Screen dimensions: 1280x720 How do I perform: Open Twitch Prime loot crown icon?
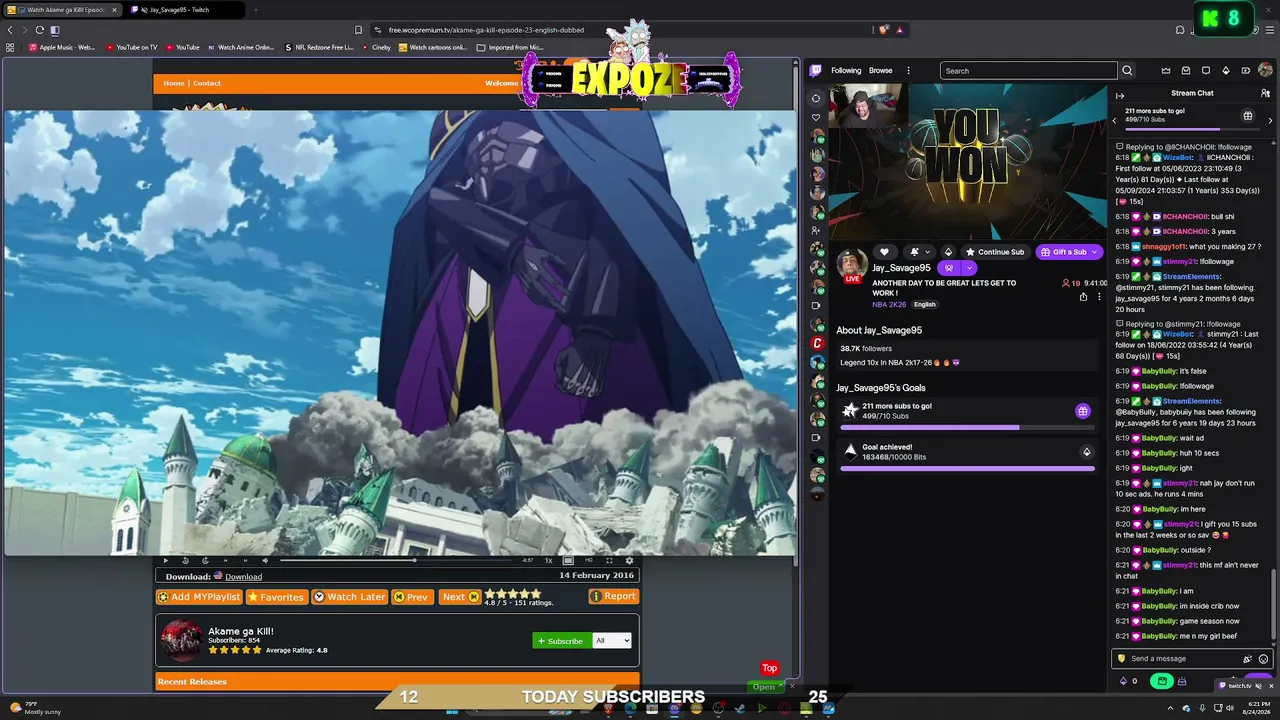tap(1166, 70)
